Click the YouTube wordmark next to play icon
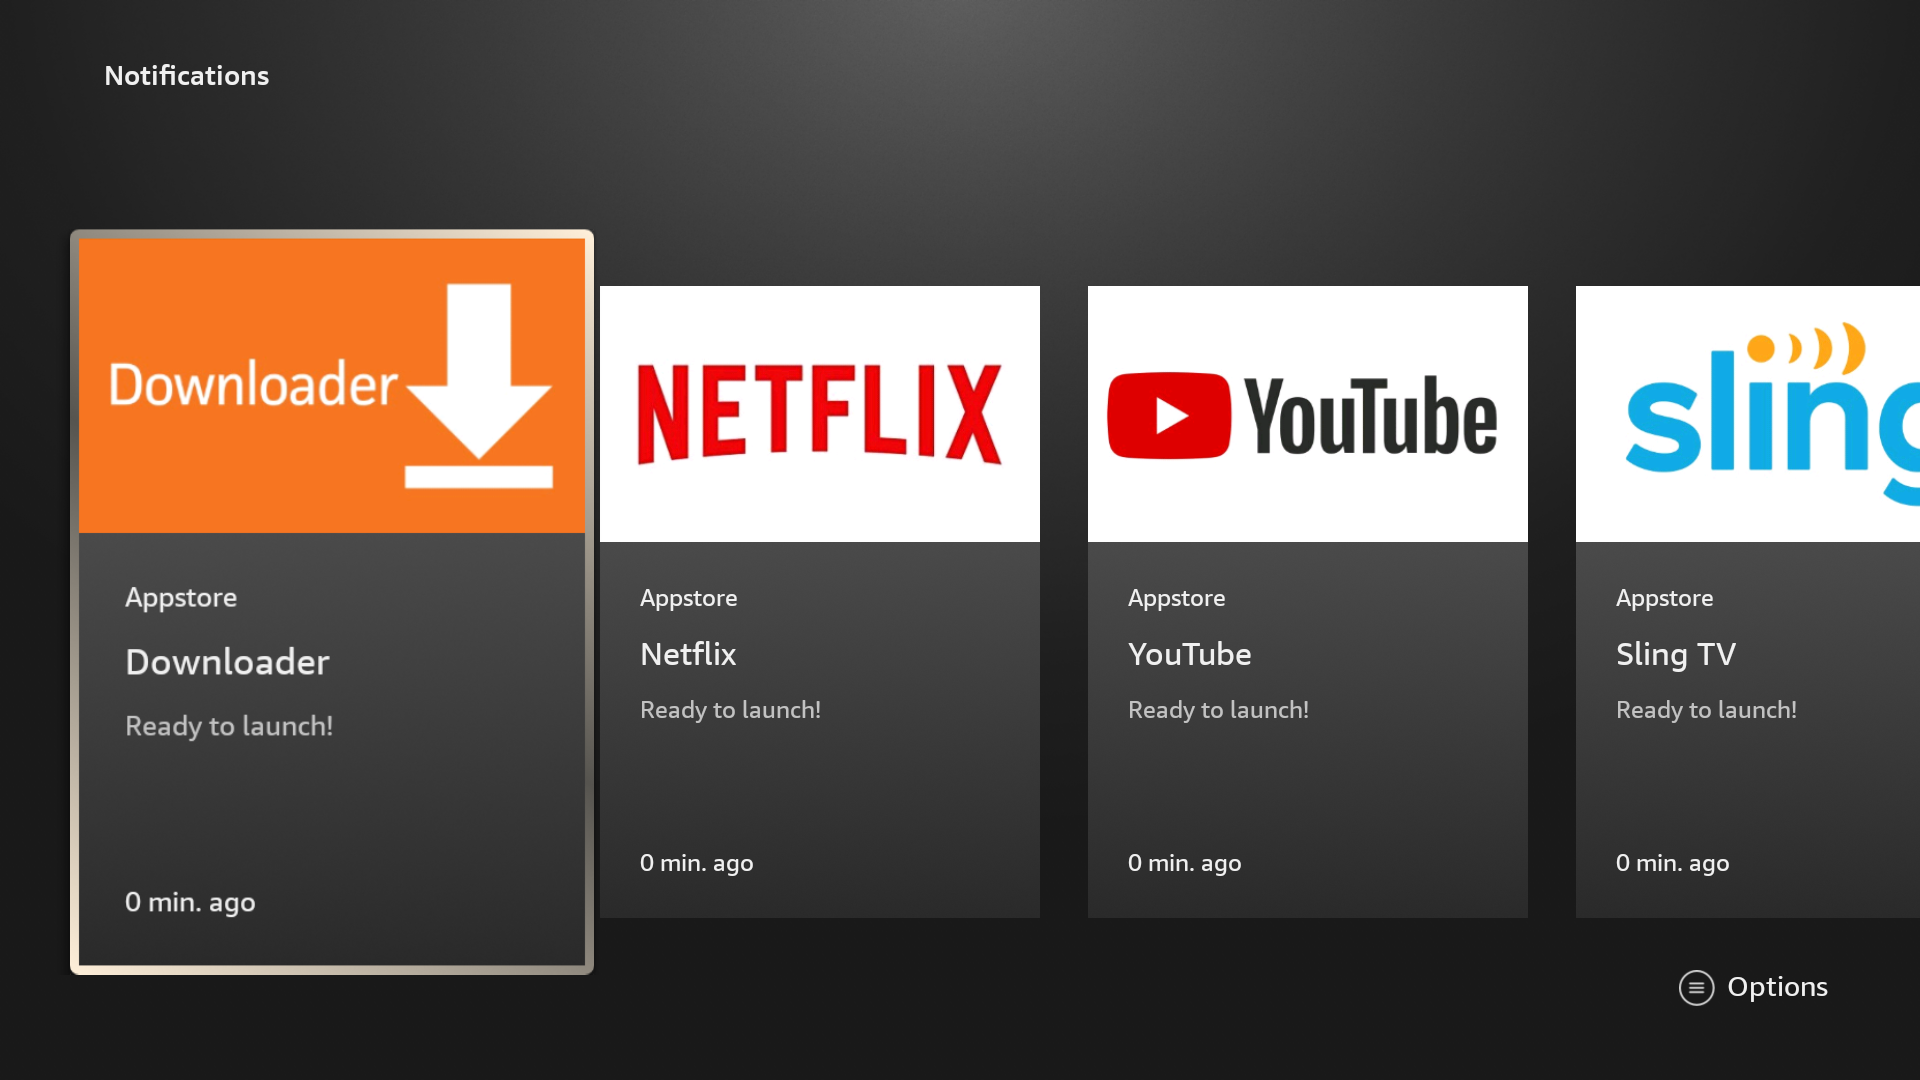The width and height of the screenshot is (1920, 1080). pyautogui.click(x=1370, y=413)
